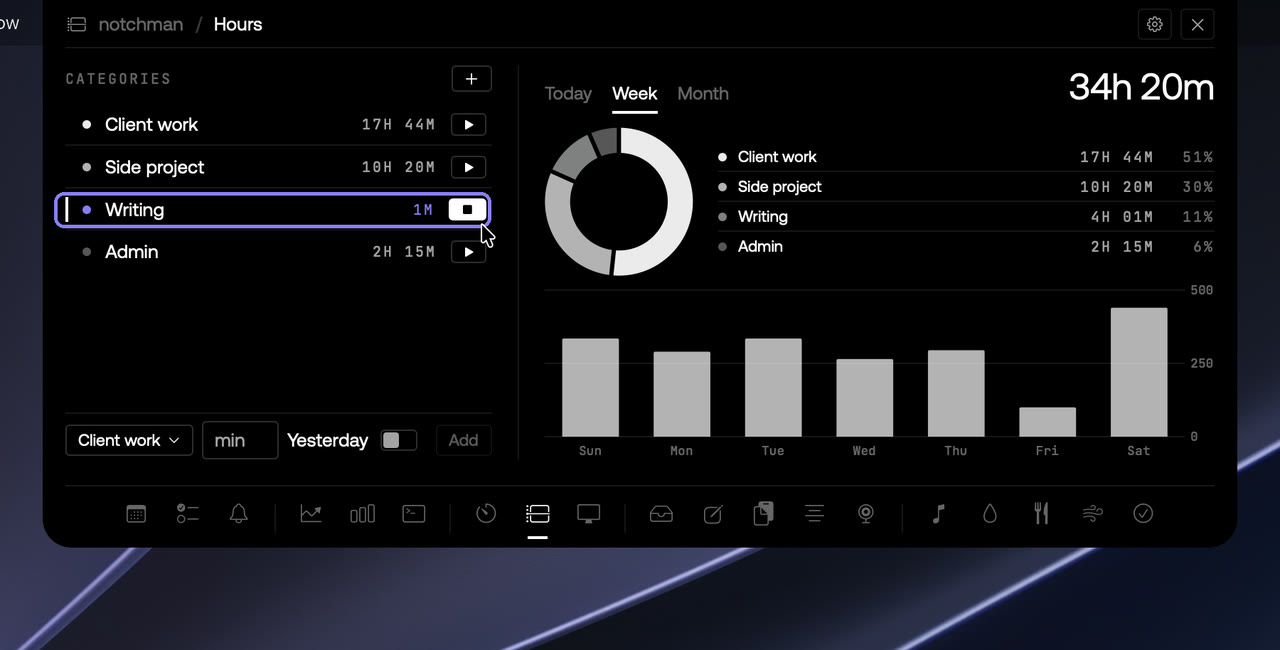Open the inbox tray icon
This screenshot has width=1280, height=650.
(661, 514)
